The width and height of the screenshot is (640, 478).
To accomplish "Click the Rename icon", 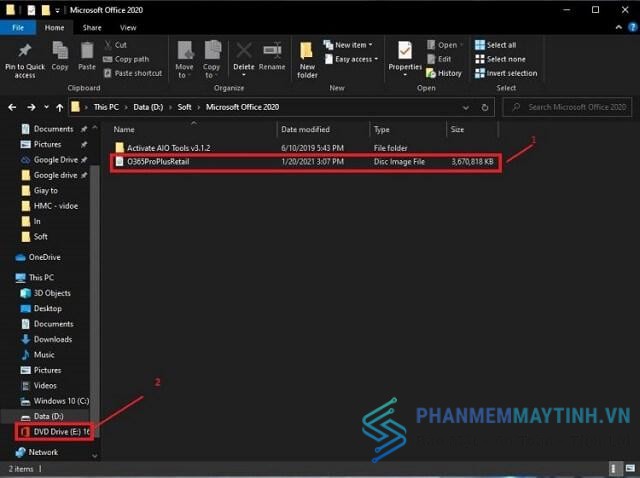I will point(272,51).
